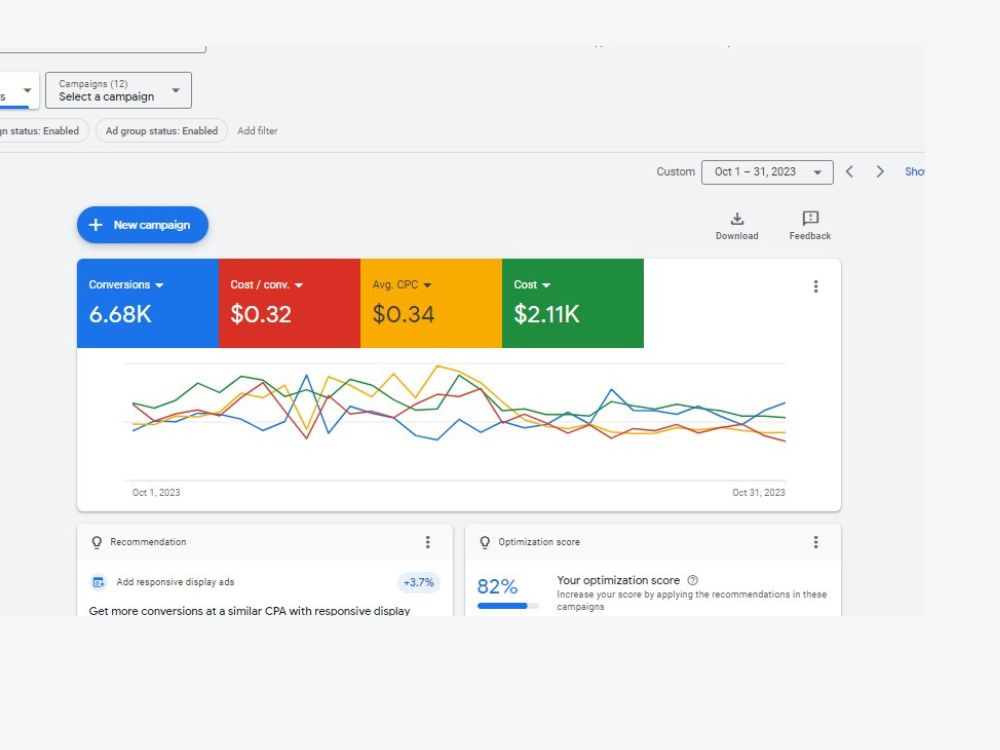
Task: Click the Oct 31, 2023 chart axis label
Action: [758, 492]
